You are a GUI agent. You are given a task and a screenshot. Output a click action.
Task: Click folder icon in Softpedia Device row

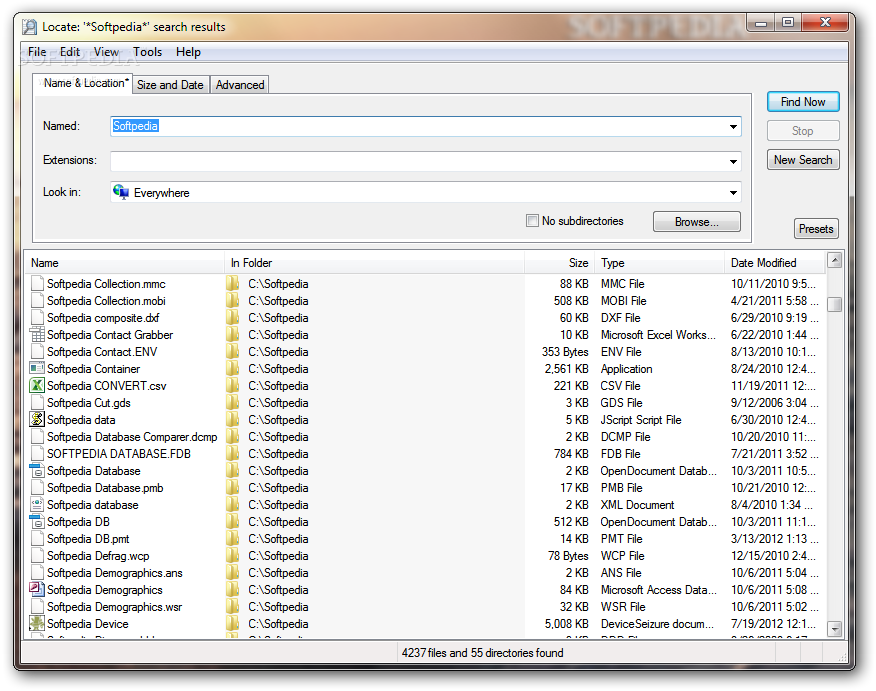[x=232, y=623]
